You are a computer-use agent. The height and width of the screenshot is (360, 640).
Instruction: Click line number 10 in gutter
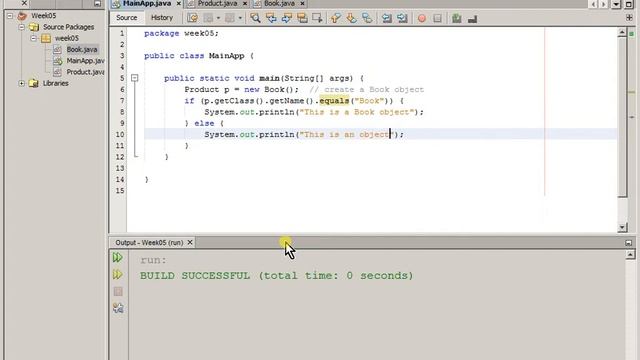[x=120, y=134]
